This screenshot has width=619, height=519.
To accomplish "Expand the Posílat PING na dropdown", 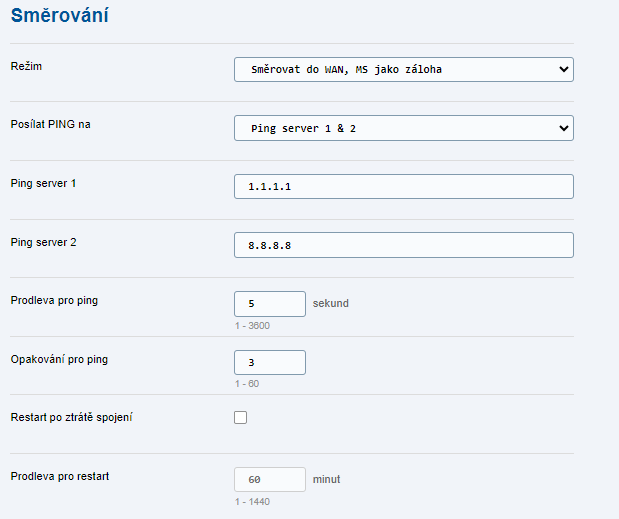I will (403, 128).
